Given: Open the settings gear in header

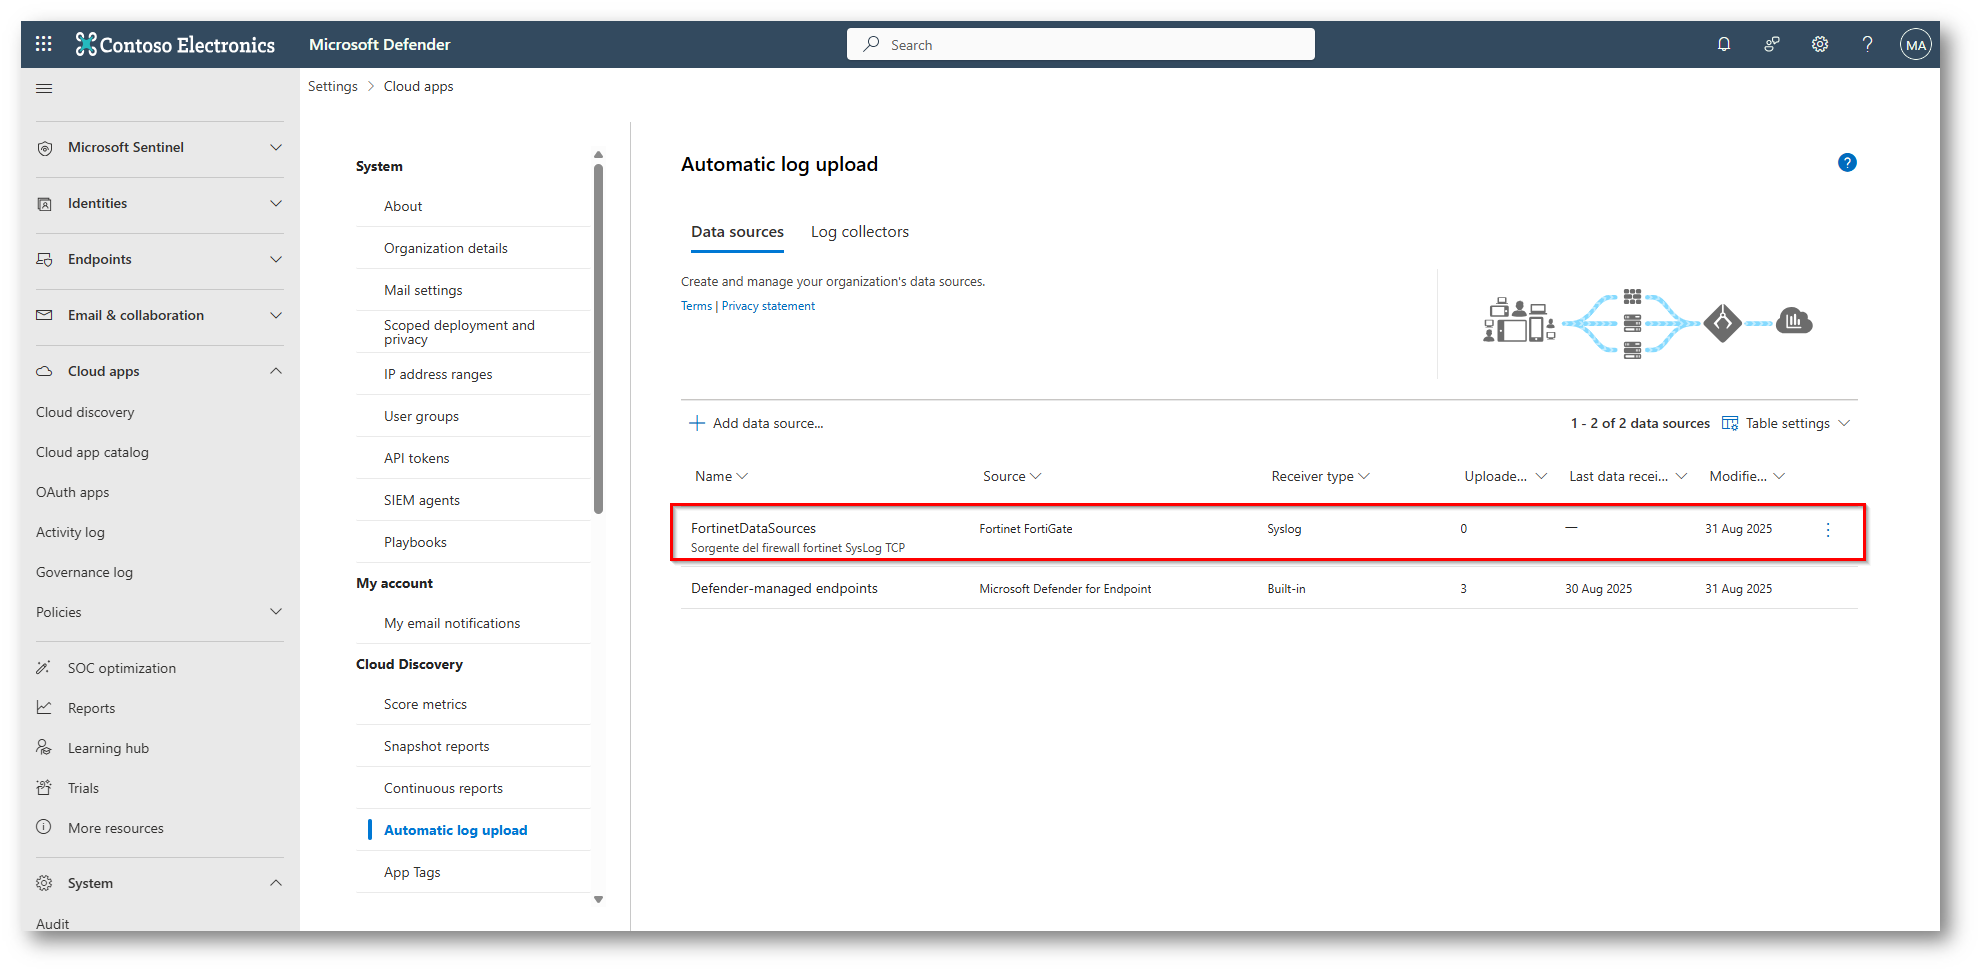Looking at the screenshot, I should (1820, 44).
